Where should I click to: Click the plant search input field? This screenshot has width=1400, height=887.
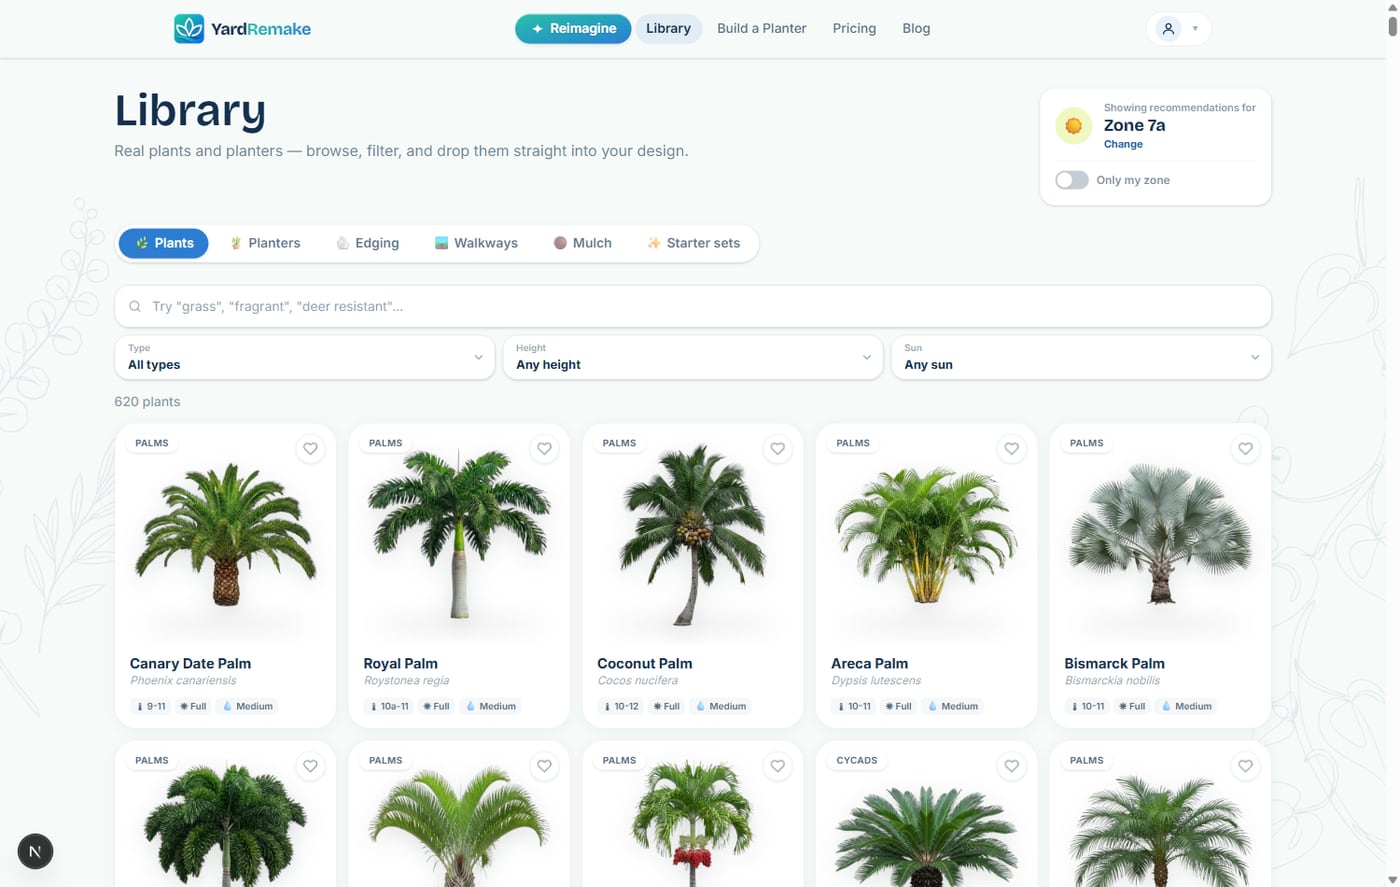coord(693,307)
